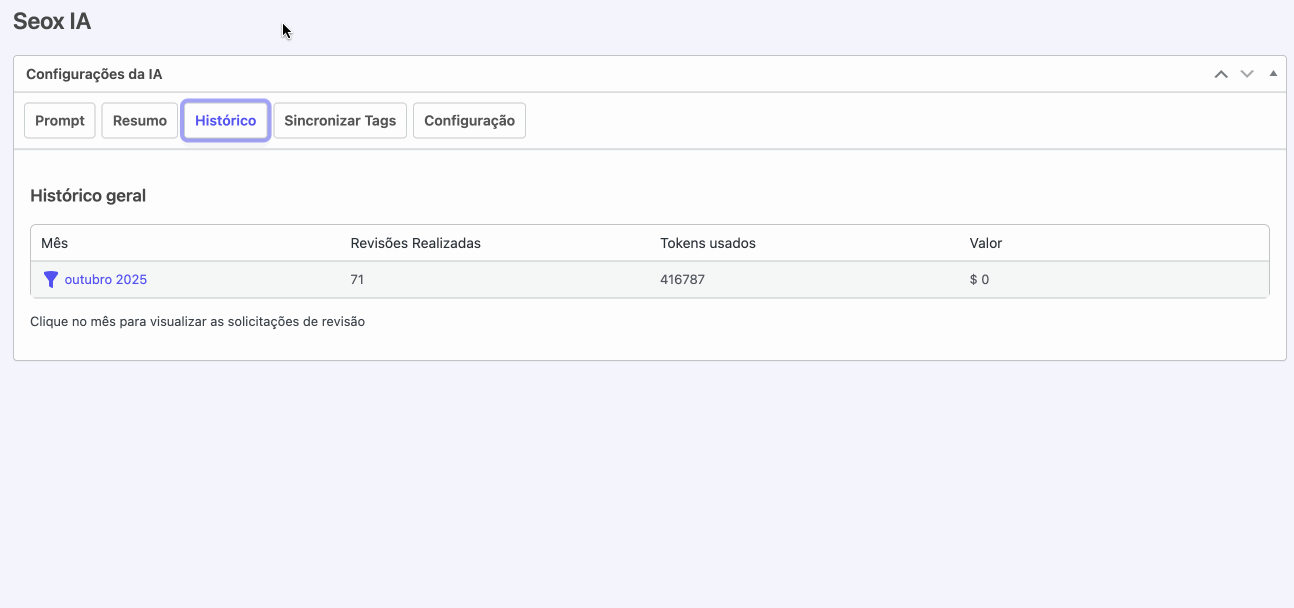
Task: Go to the Sincronizar Tags tab
Action: tap(340, 121)
